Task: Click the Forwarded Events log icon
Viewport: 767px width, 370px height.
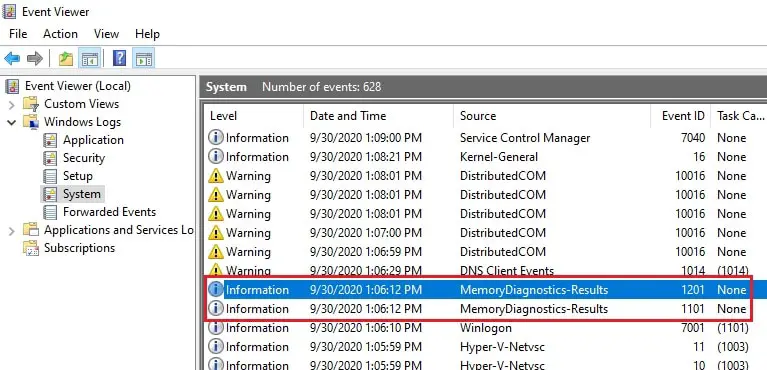Action: pyautogui.click(x=50, y=212)
